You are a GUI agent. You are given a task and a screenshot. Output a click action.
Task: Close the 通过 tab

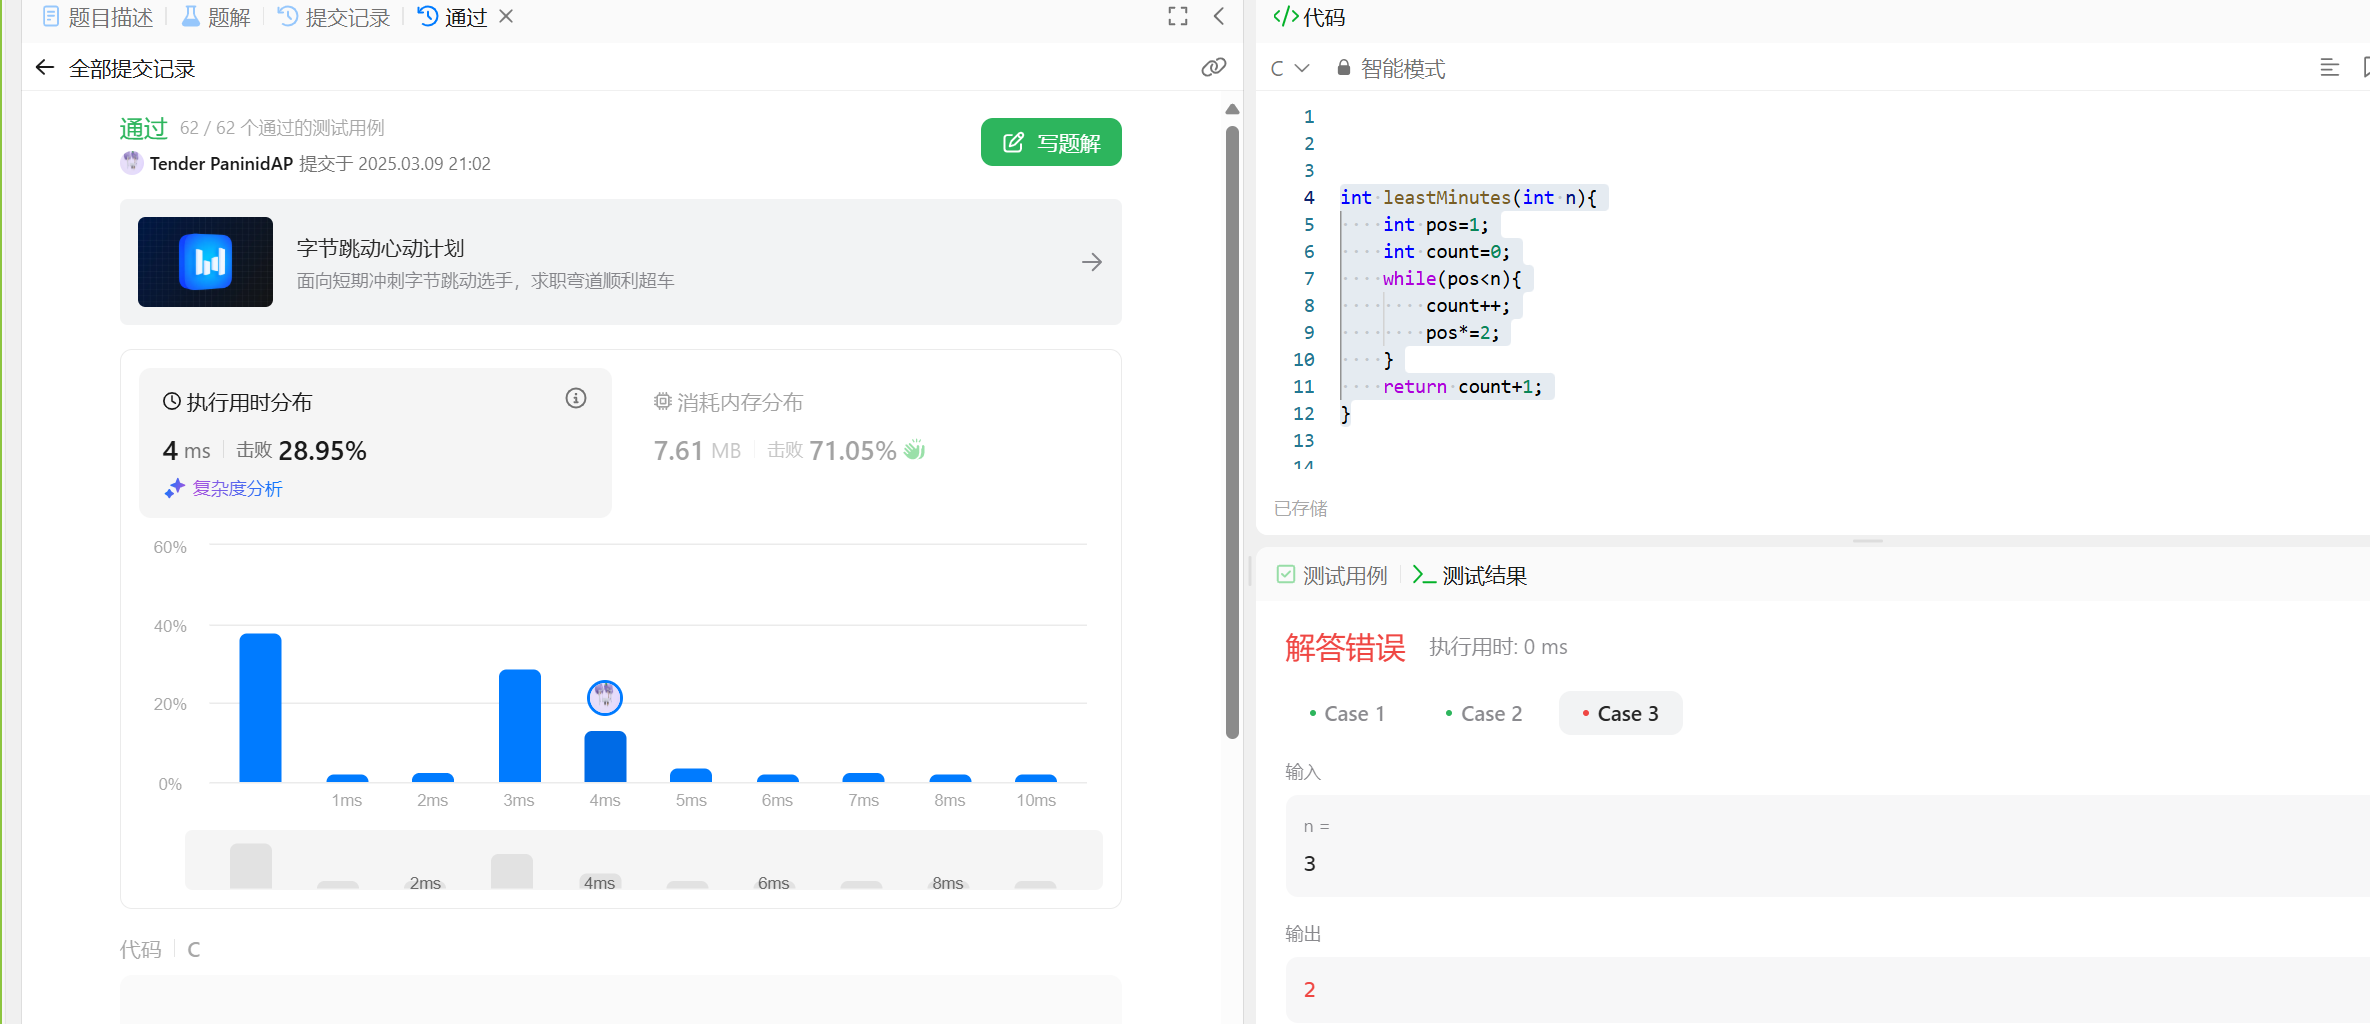(x=506, y=17)
